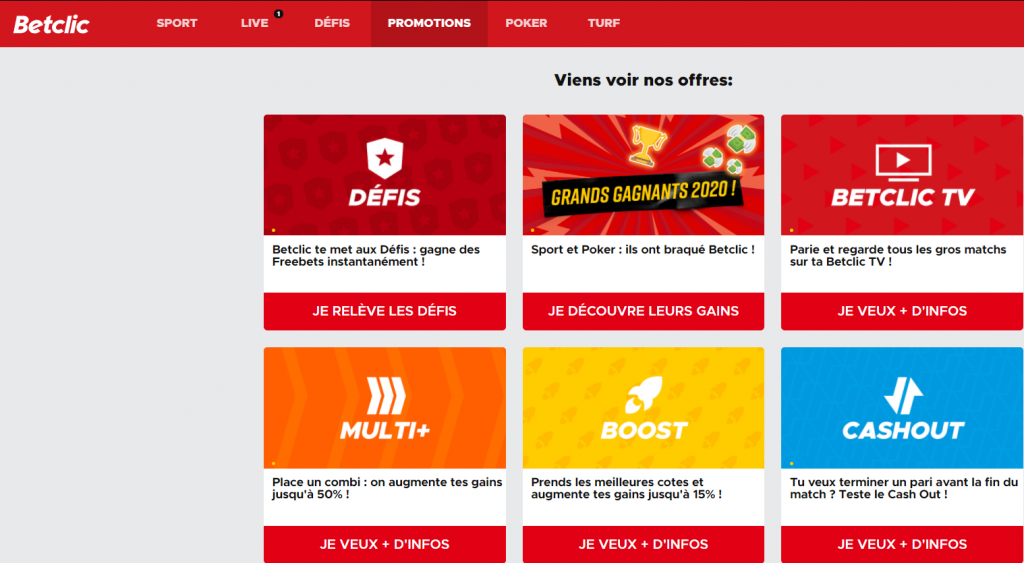Image resolution: width=1024 pixels, height=563 pixels.
Task: Open the Turf tab
Action: point(604,24)
